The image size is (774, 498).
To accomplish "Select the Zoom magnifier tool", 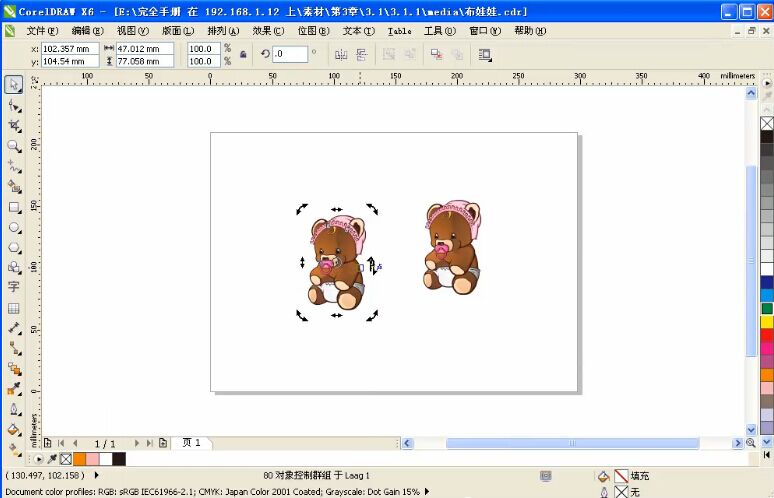I will (x=14, y=146).
